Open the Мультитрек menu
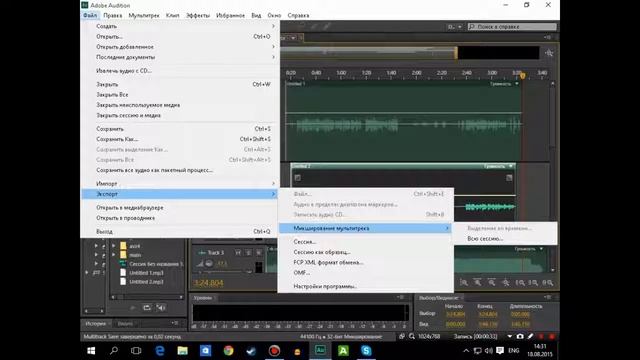 click(x=144, y=16)
